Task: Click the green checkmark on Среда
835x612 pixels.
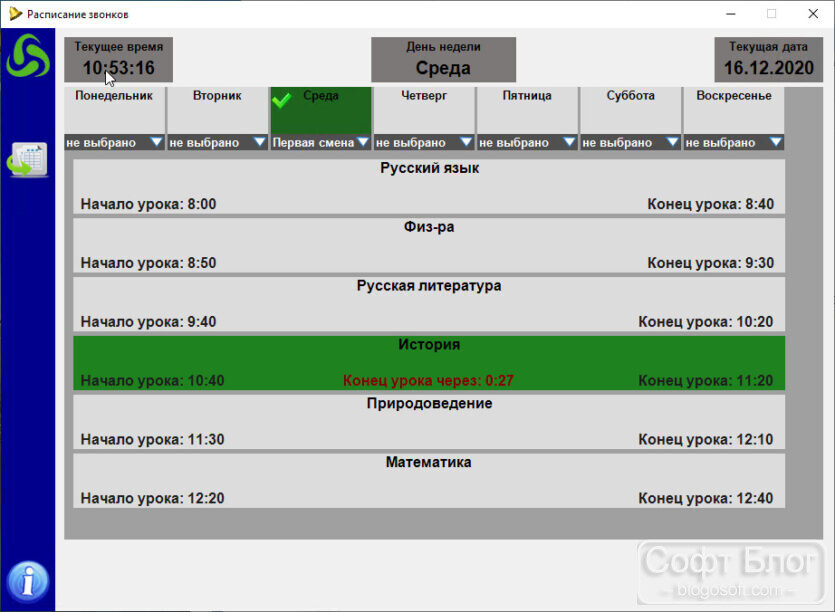Action: click(281, 100)
